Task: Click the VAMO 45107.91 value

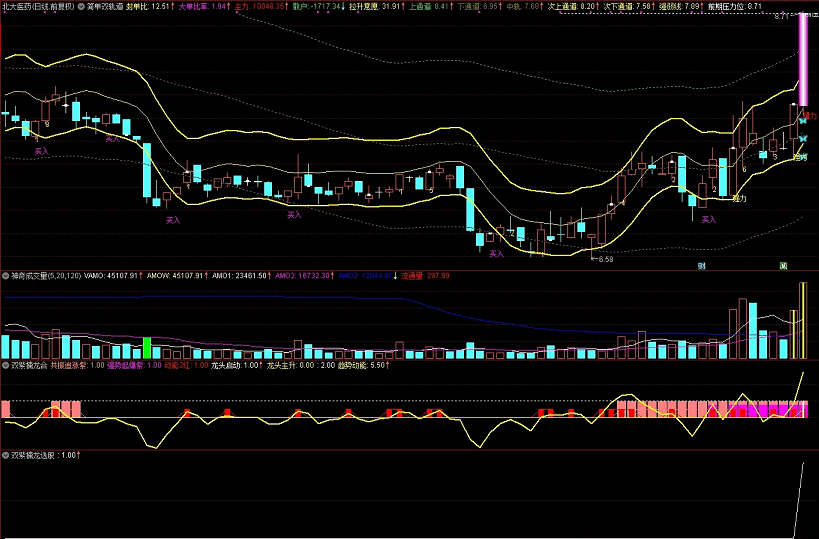Action: 113,276
